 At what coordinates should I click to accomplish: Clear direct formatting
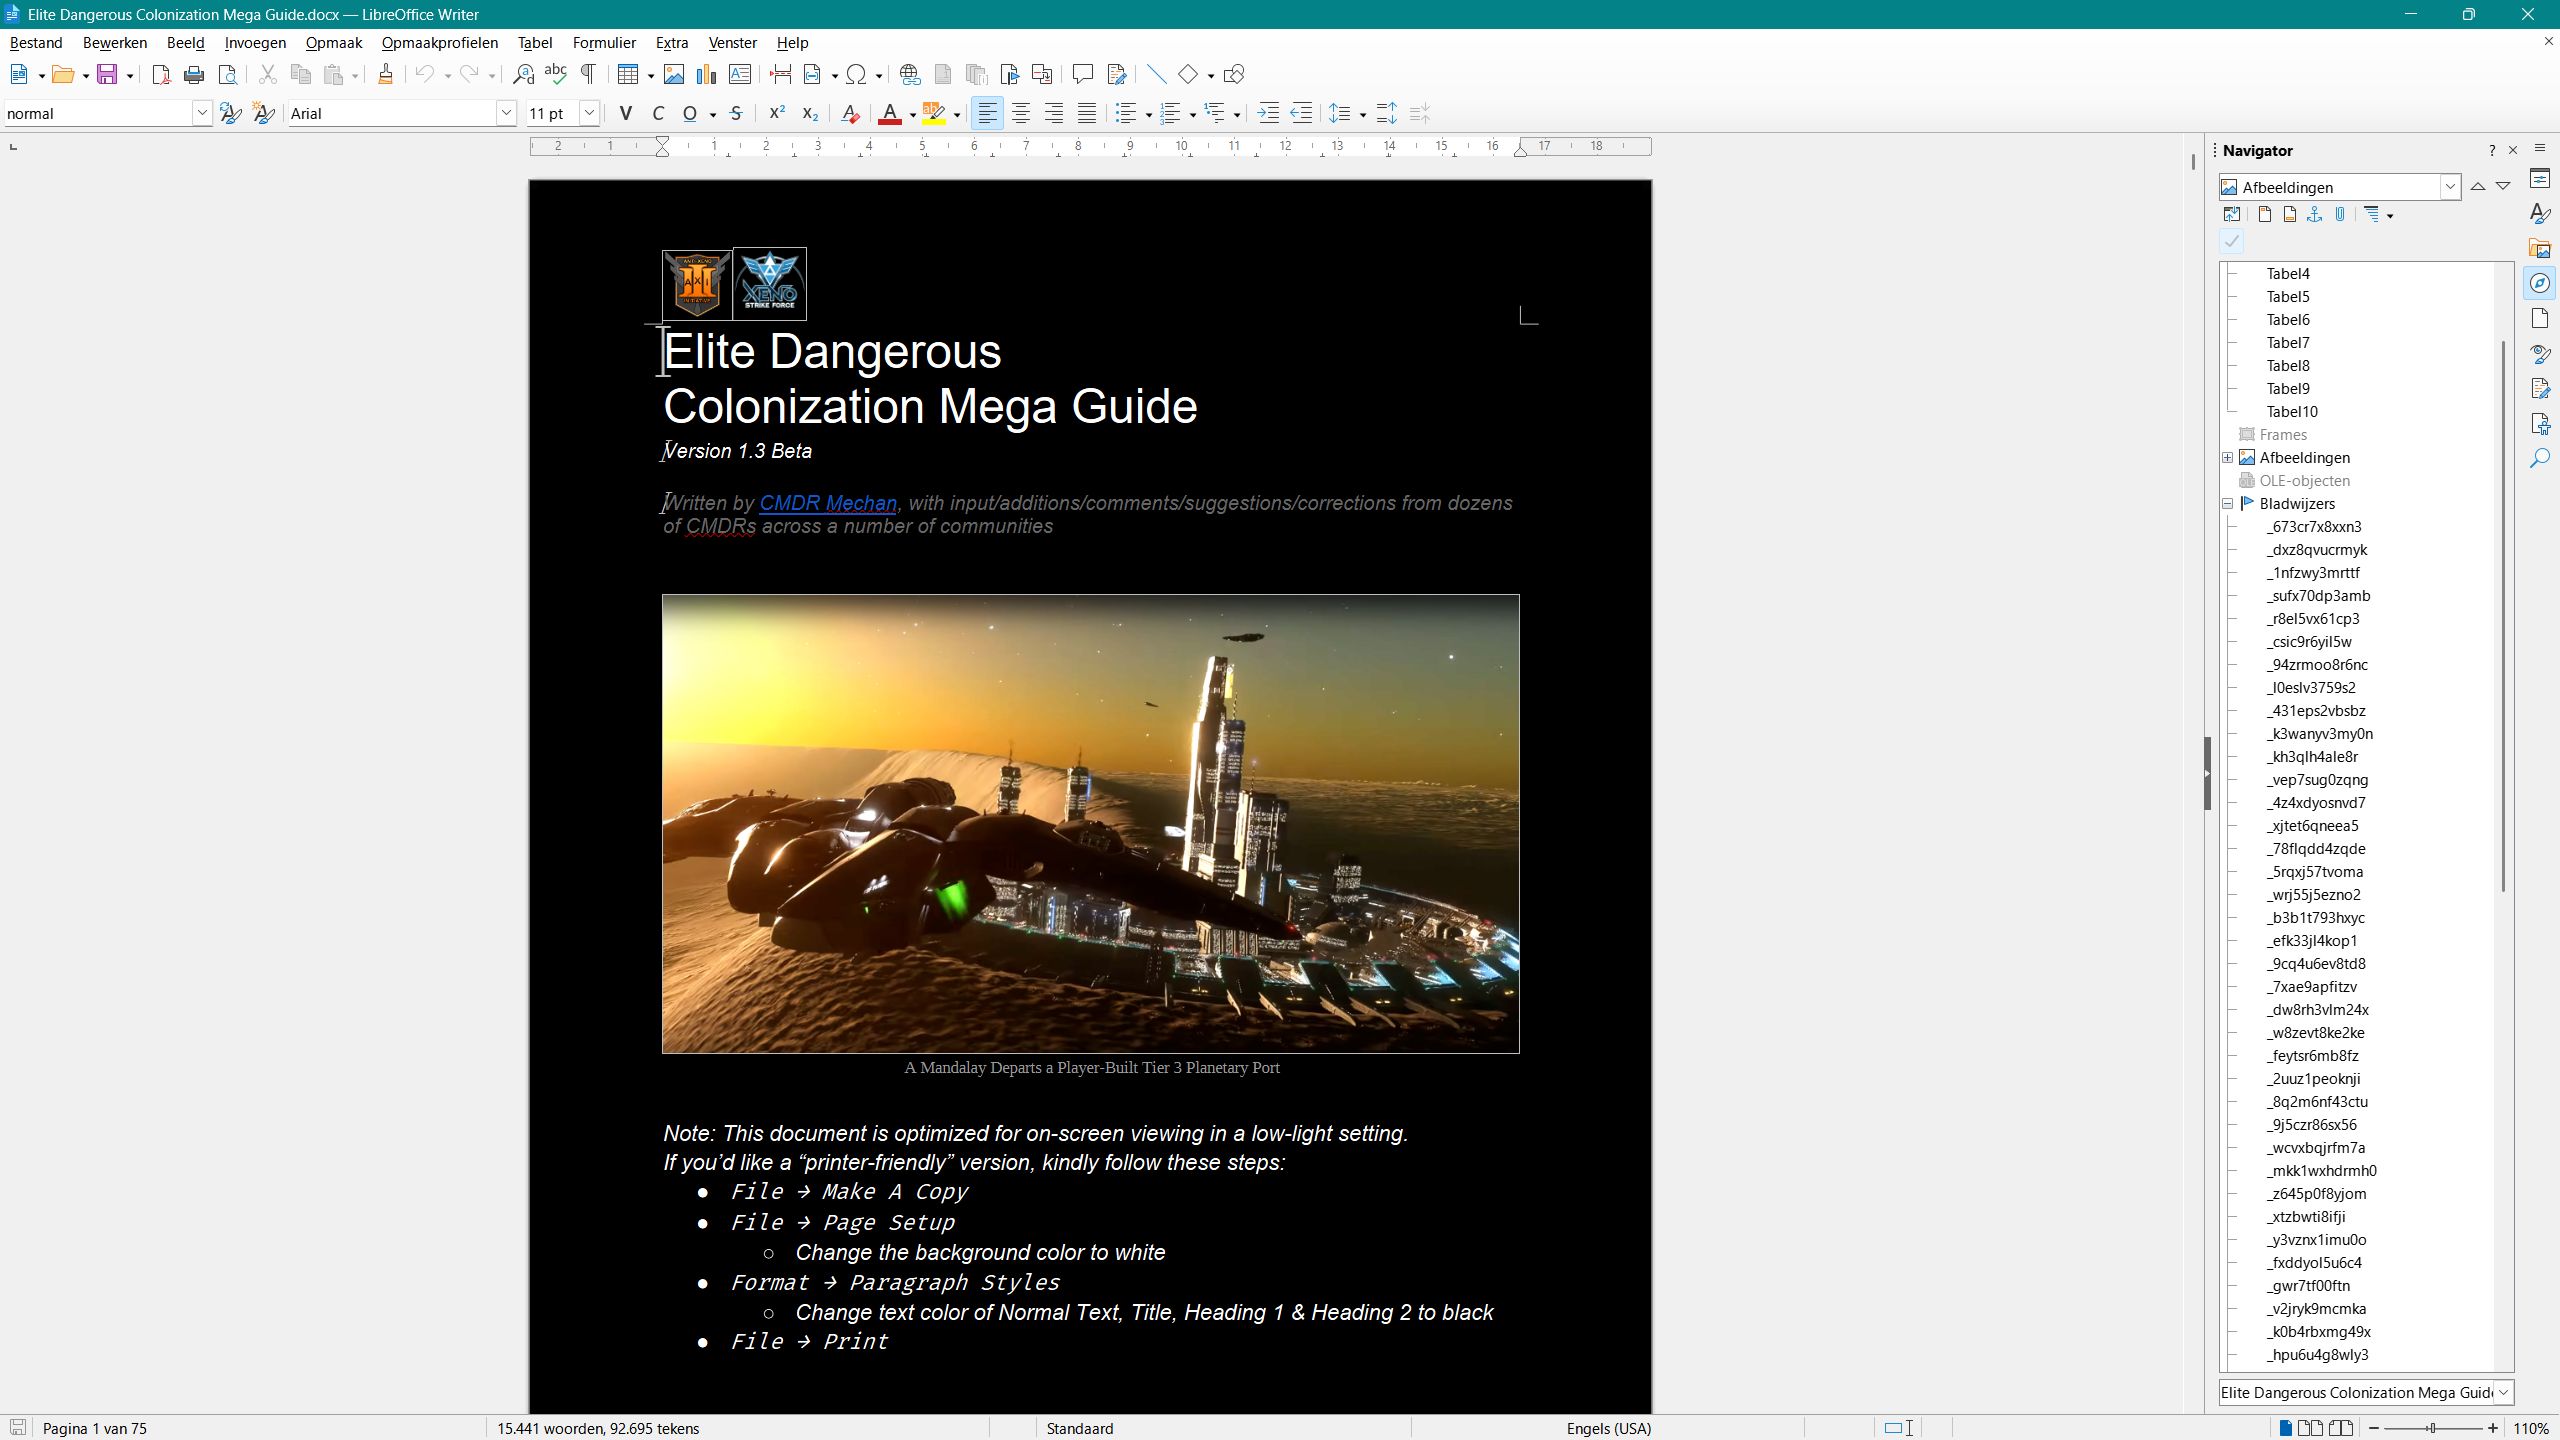pyautogui.click(x=851, y=113)
